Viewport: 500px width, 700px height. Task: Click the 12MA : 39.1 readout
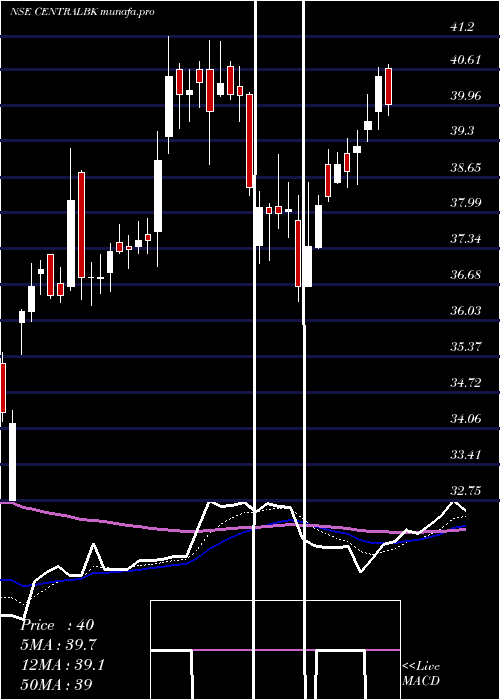tap(63, 665)
